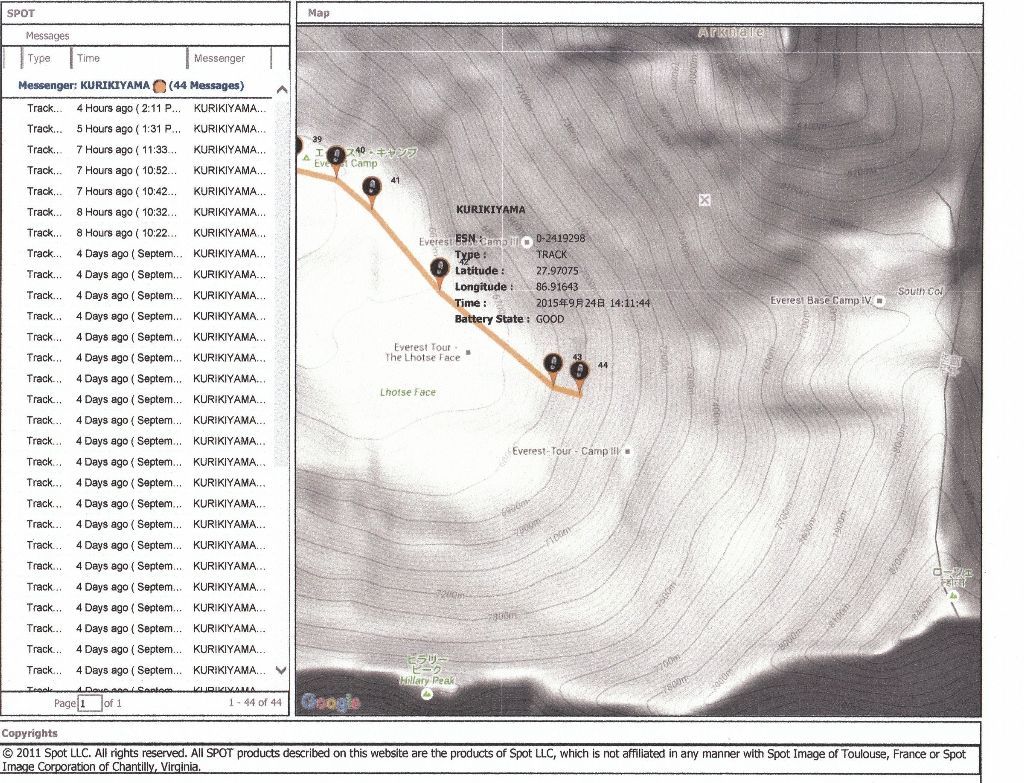Select track message 5 Hours ago 1:31 P
The height and width of the screenshot is (783, 1024).
(146, 129)
